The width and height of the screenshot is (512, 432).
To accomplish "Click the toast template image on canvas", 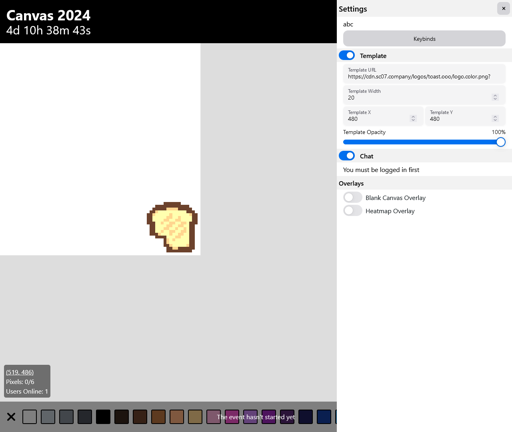I will tap(172, 227).
